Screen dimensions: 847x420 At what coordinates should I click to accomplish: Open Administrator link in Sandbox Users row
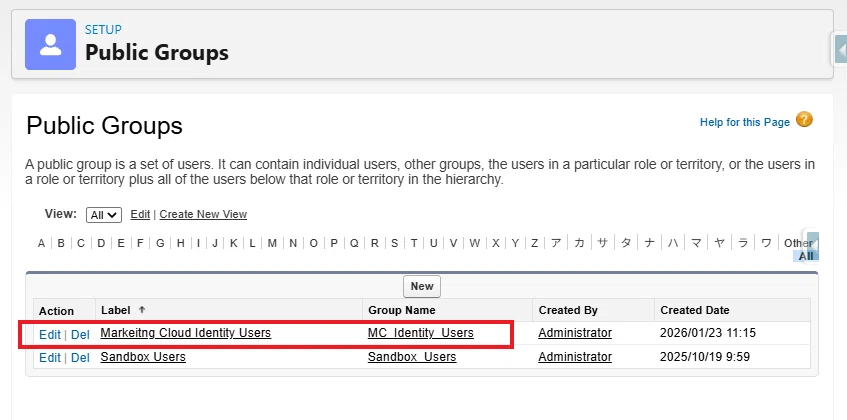click(575, 357)
